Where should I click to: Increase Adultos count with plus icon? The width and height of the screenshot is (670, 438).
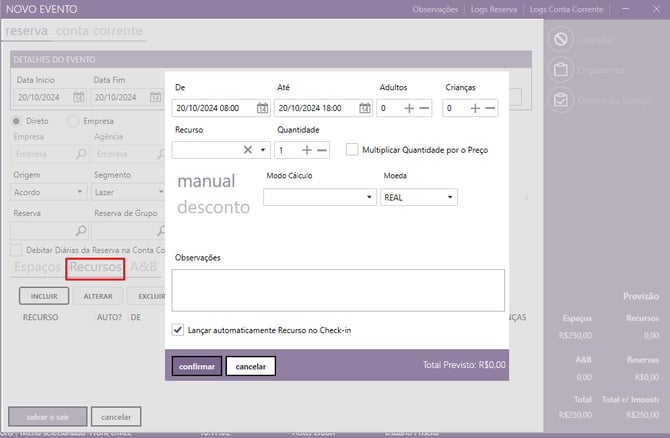[x=409, y=108]
